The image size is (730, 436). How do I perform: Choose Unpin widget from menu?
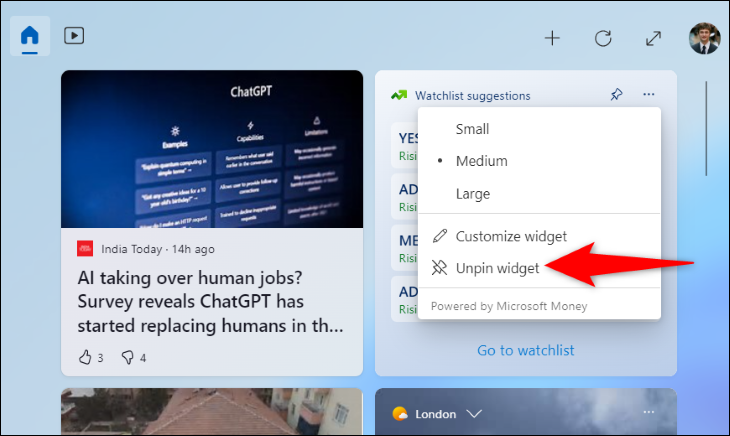(x=539, y=268)
